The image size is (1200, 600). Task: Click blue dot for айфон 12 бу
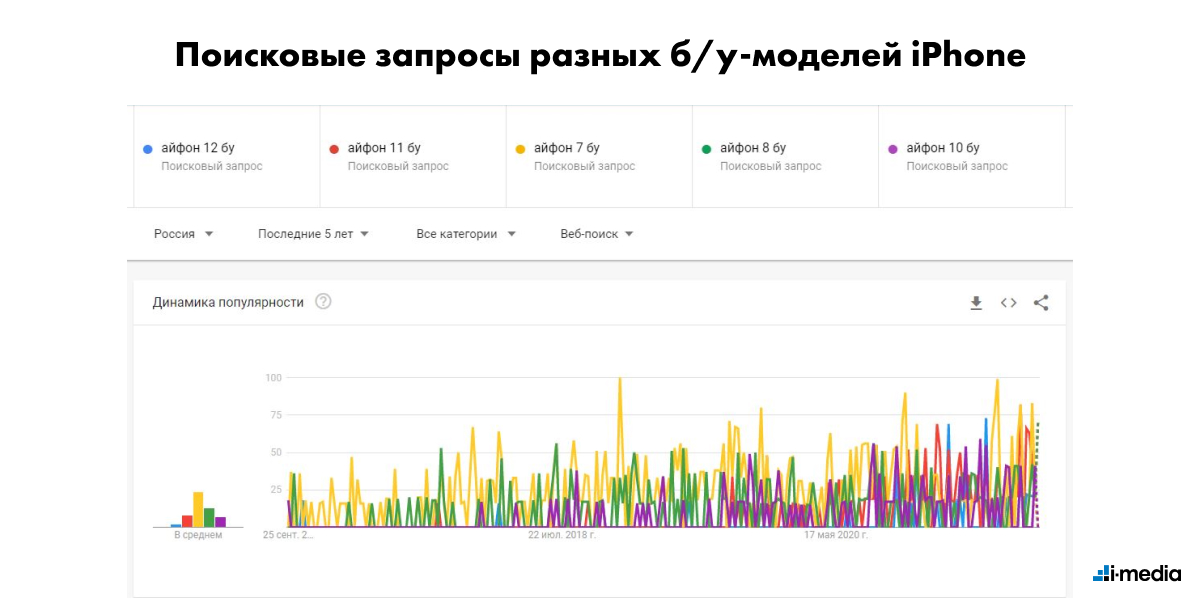tap(148, 149)
